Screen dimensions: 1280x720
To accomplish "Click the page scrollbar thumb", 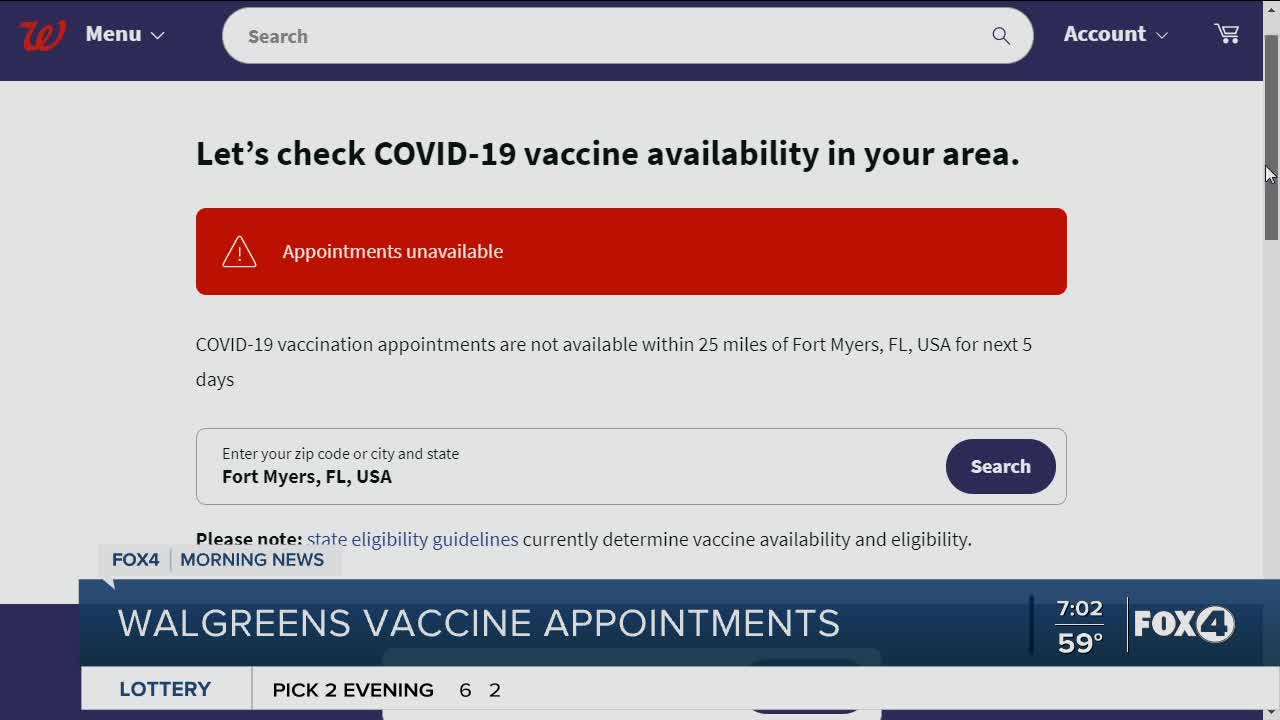I will click(1271, 137).
